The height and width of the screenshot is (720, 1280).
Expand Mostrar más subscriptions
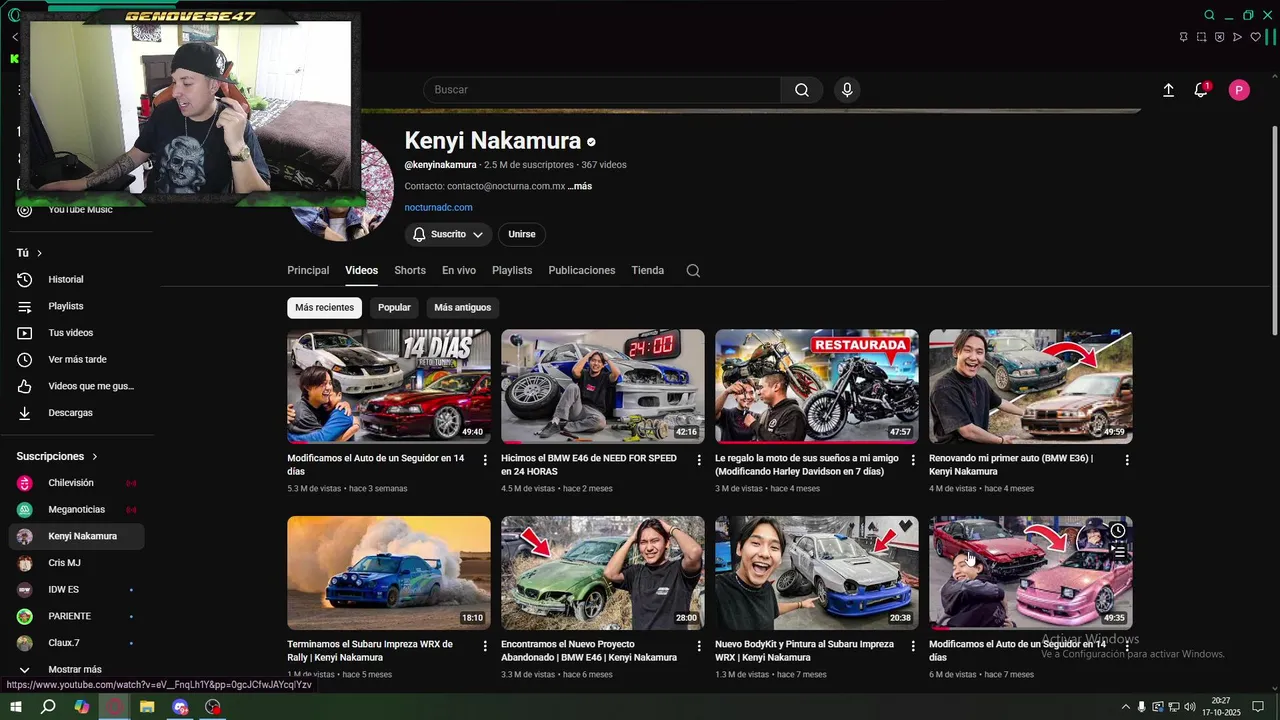(77, 670)
